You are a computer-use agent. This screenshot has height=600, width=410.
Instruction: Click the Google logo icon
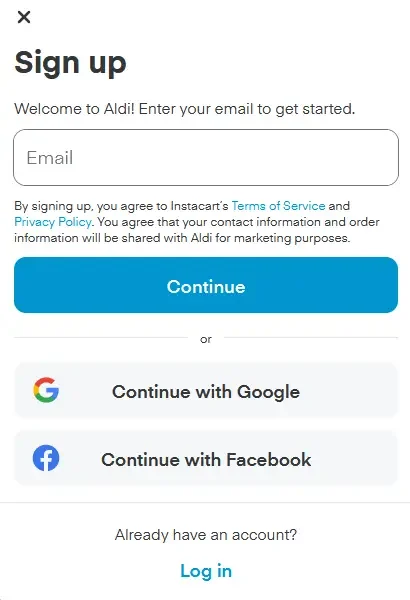click(x=46, y=390)
